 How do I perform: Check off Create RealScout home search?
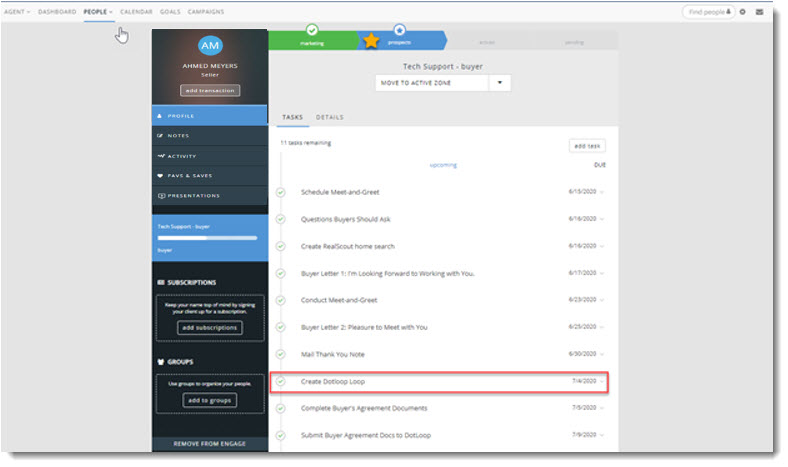[x=281, y=246]
